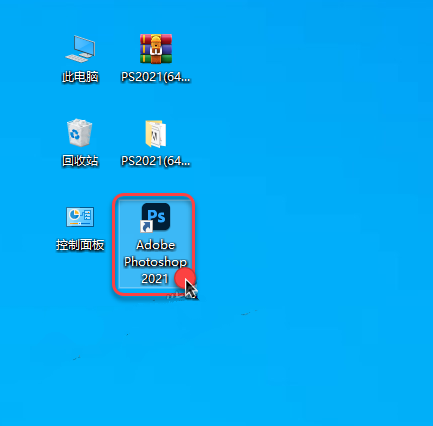Select the 控制面板 control panel icon
This screenshot has width=433, height=426.
coord(80,217)
